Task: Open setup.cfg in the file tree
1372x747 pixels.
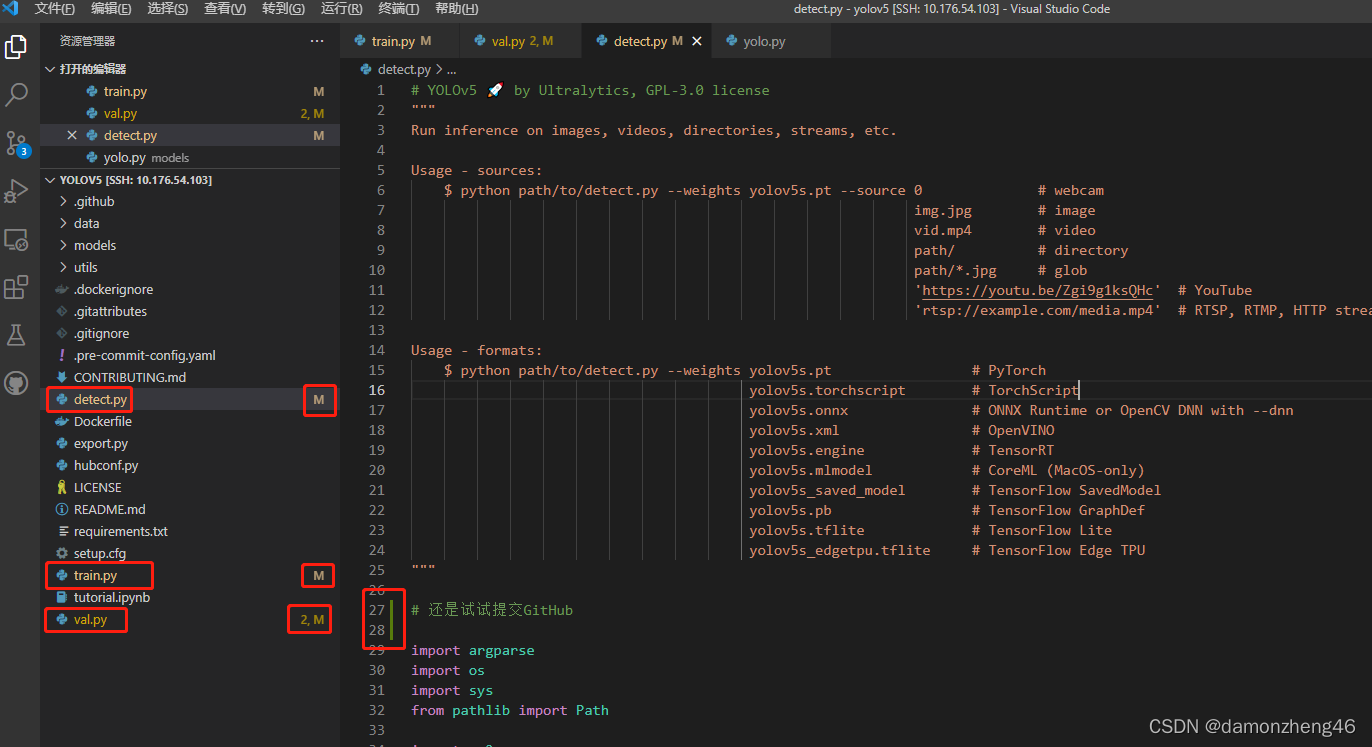Action: pos(190,553)
